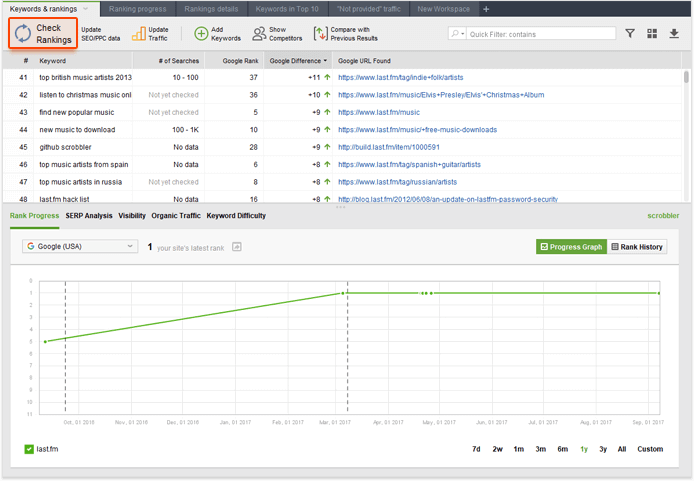Set graph range to 1m
The image size is (694, 481).
[x=519, y=449]
